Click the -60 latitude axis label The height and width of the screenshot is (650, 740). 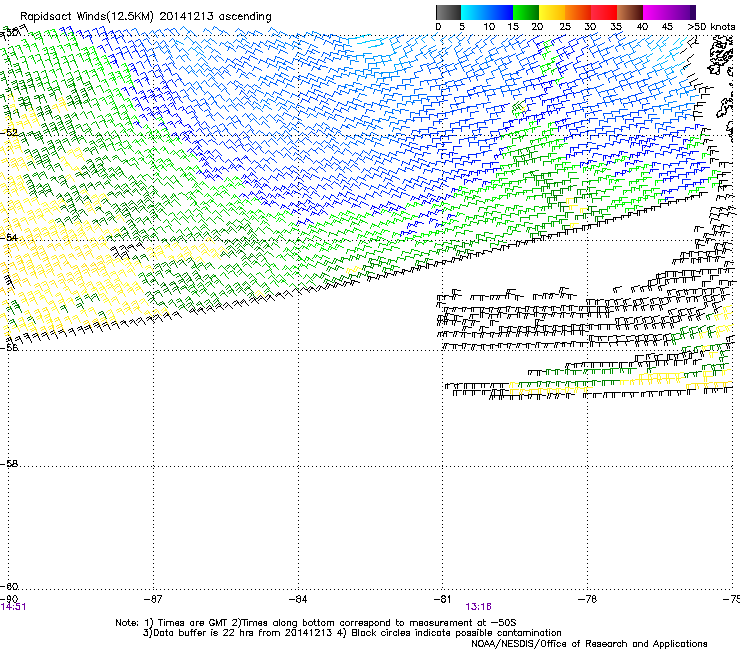(9, 586)
